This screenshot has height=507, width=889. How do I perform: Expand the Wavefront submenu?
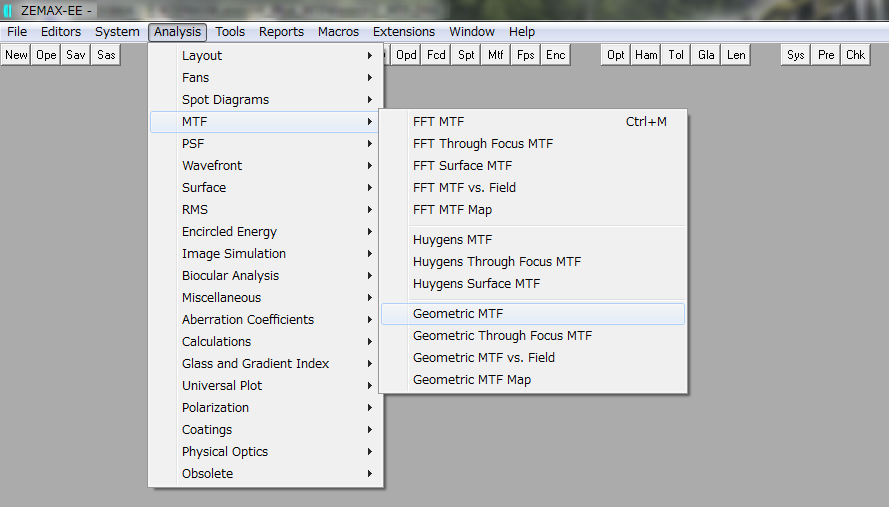click(266, 166)
